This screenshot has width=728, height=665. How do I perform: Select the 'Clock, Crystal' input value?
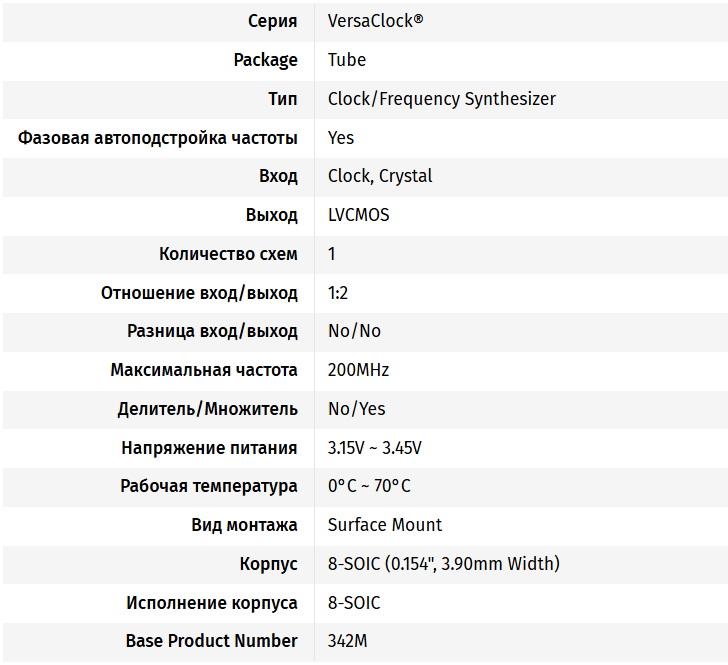pos(380,176)
